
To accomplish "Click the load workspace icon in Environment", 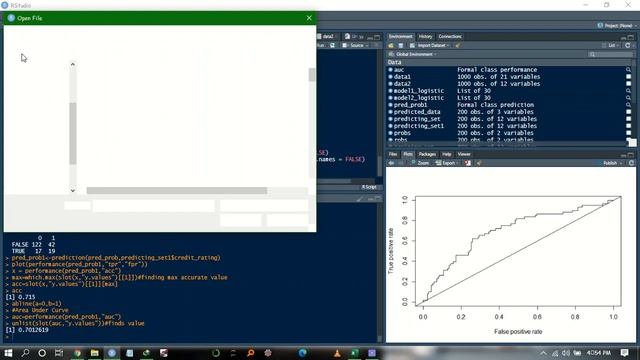I will (391, 45).
